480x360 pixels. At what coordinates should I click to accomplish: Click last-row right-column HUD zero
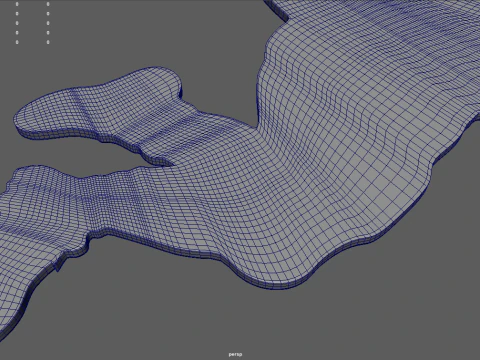[48, 42]
